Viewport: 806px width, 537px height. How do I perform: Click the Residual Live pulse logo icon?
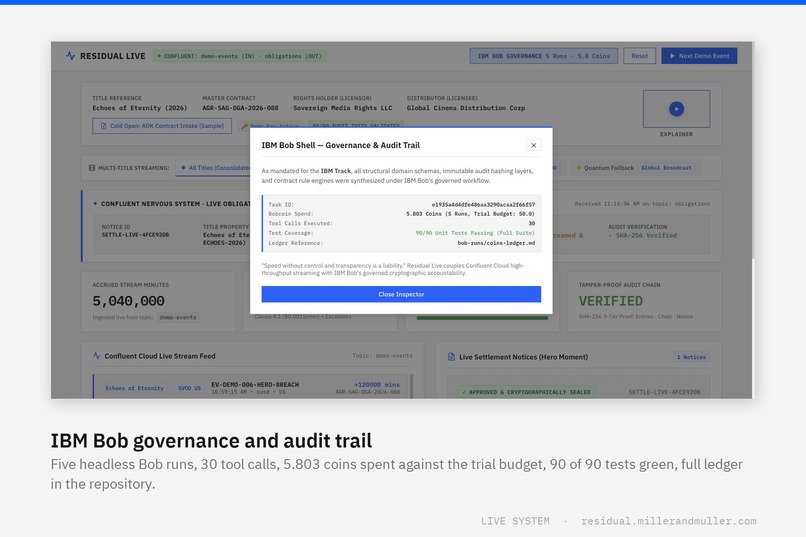click(70, 55)
